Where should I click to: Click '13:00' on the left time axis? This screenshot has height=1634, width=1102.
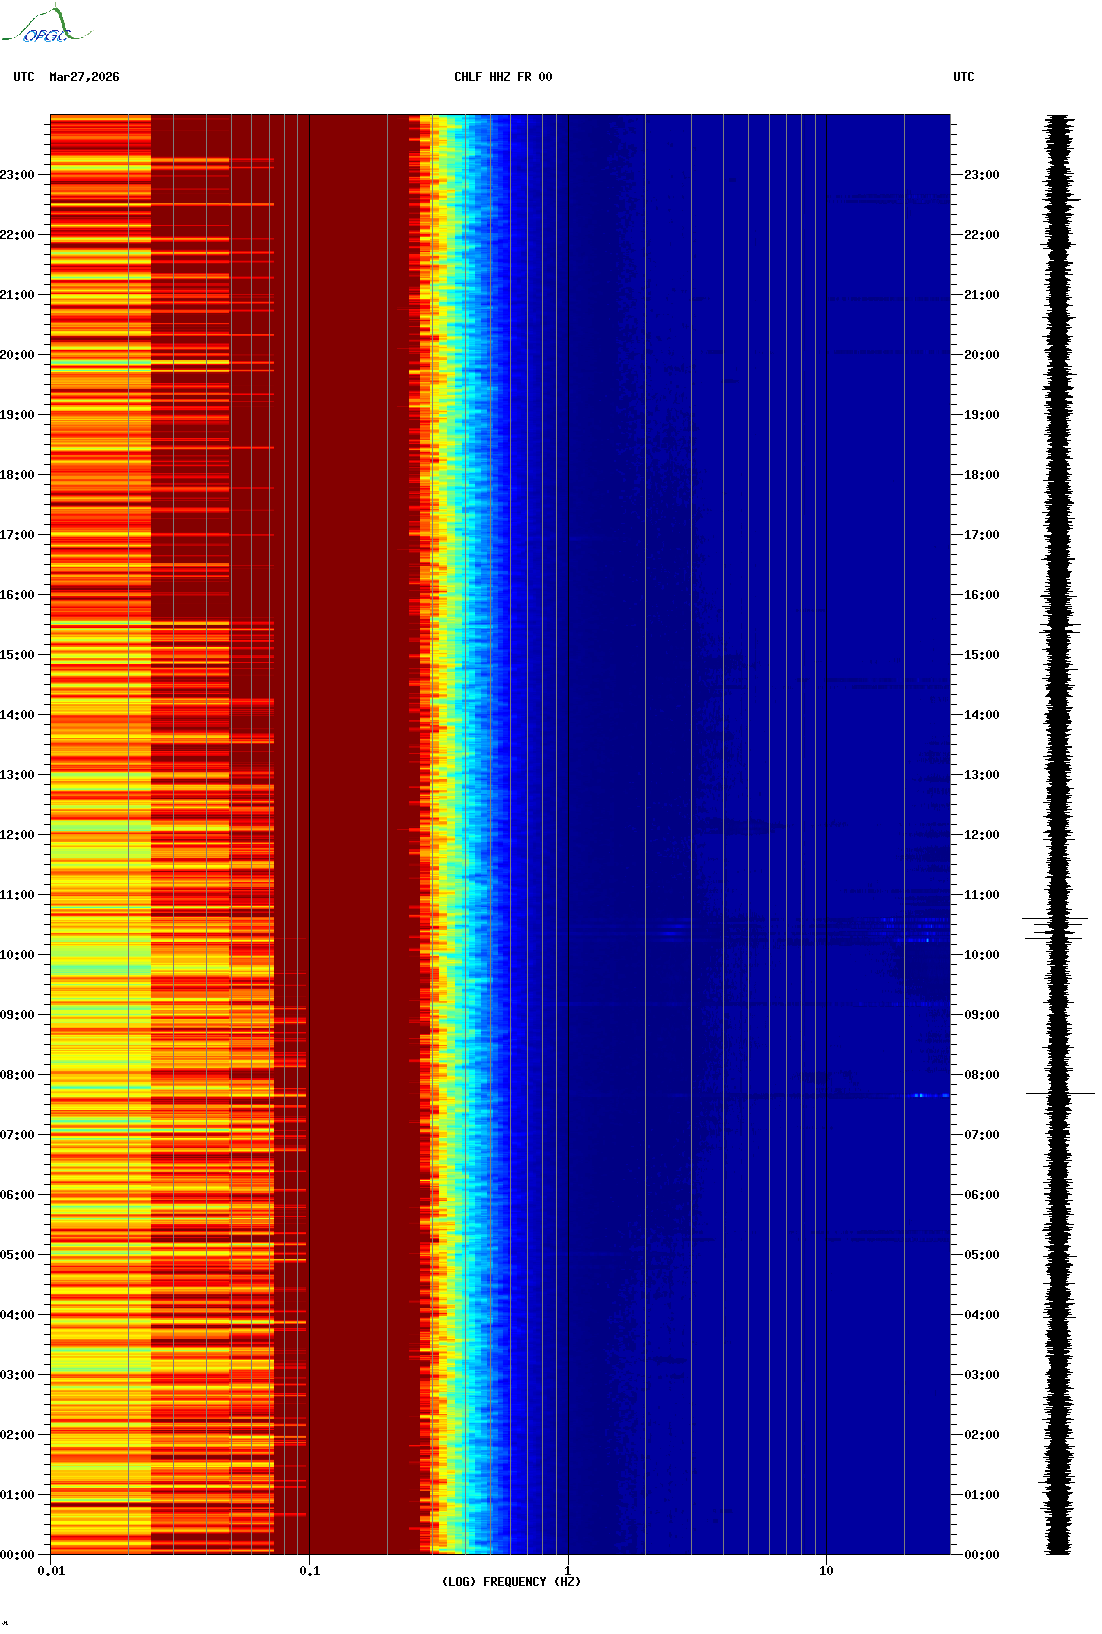[17, 775]
